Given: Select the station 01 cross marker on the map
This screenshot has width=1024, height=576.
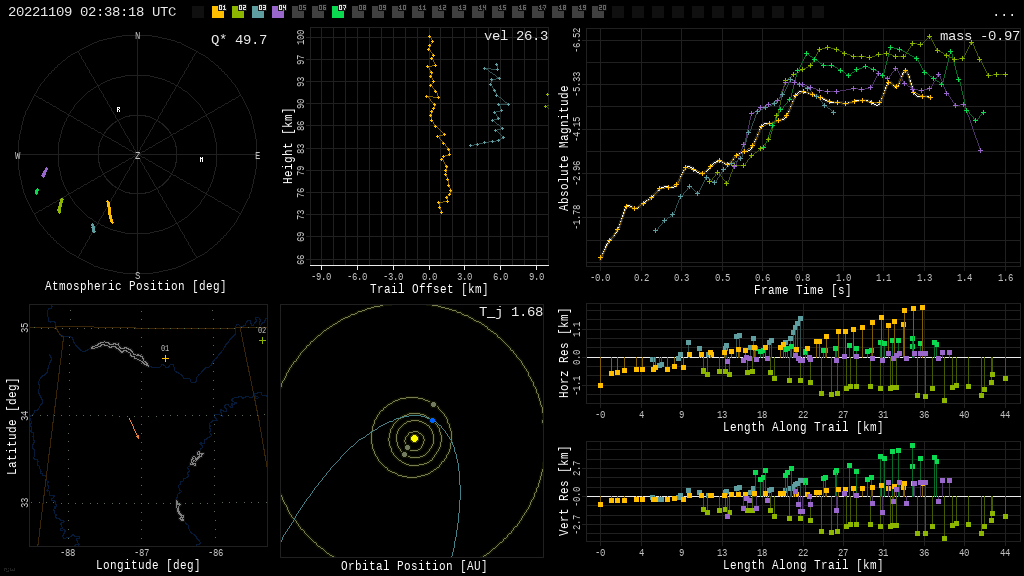Looking at the screenshot, I should pos(165,358).
